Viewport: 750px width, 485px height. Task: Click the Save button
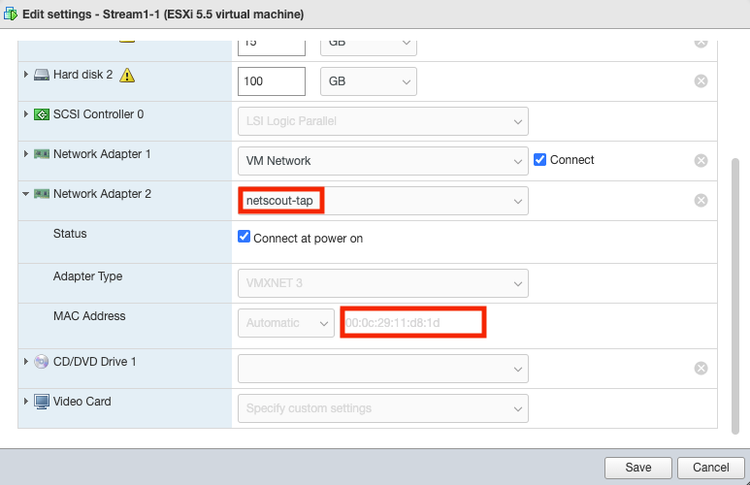tap(638, 467)
